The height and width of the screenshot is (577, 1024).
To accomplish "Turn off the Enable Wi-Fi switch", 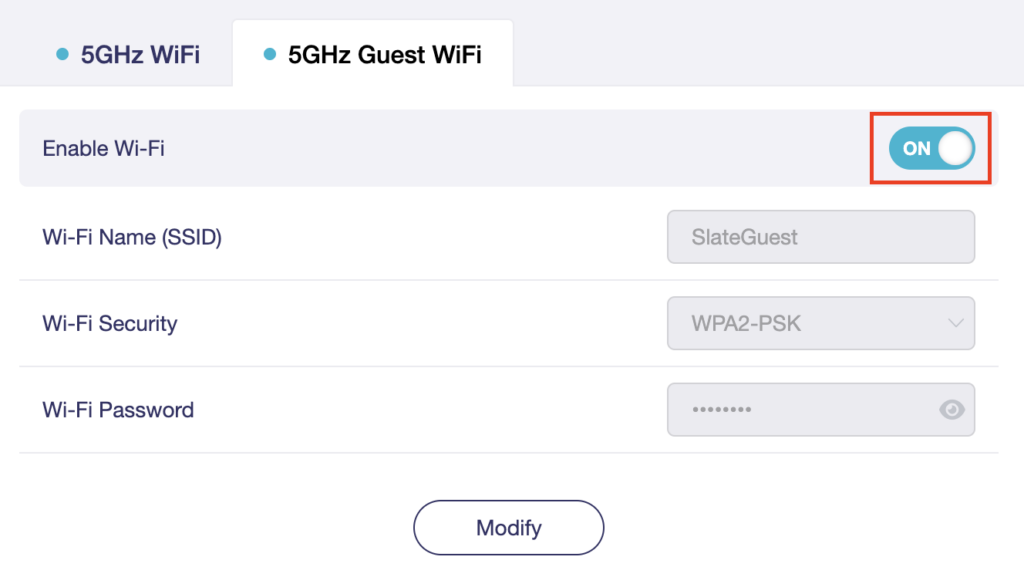I will 932,148.
